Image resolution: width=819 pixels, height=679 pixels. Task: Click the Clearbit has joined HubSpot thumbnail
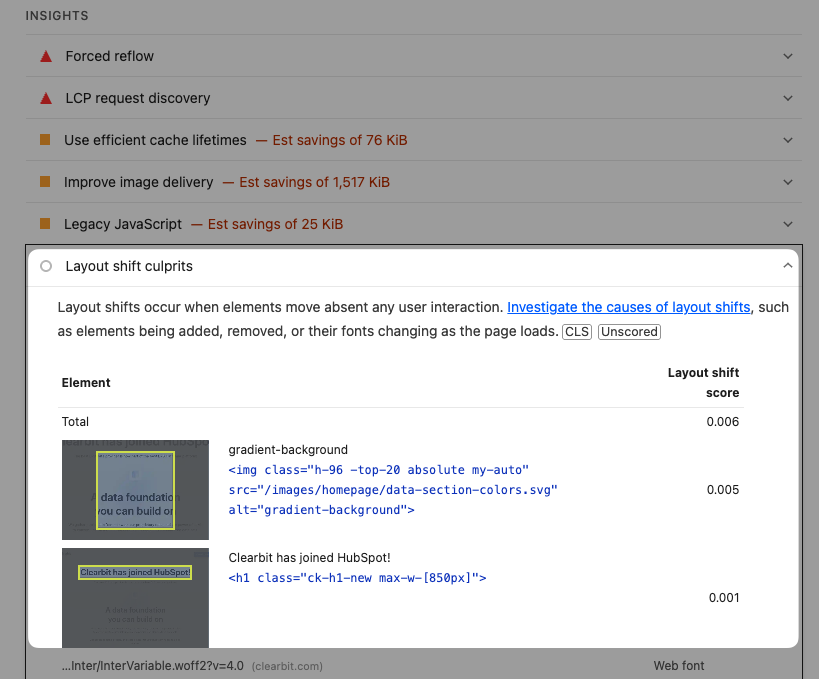point(135,597)
